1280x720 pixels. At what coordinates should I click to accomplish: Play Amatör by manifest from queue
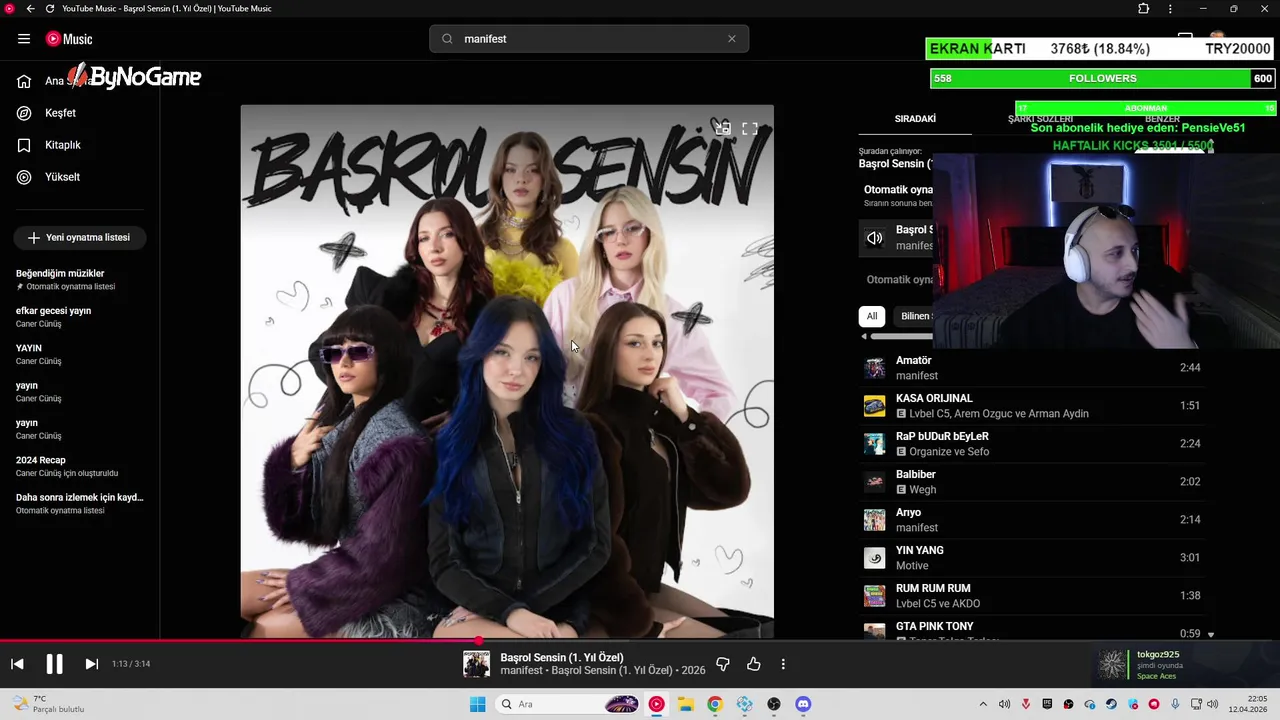(x=1033, y=368)
